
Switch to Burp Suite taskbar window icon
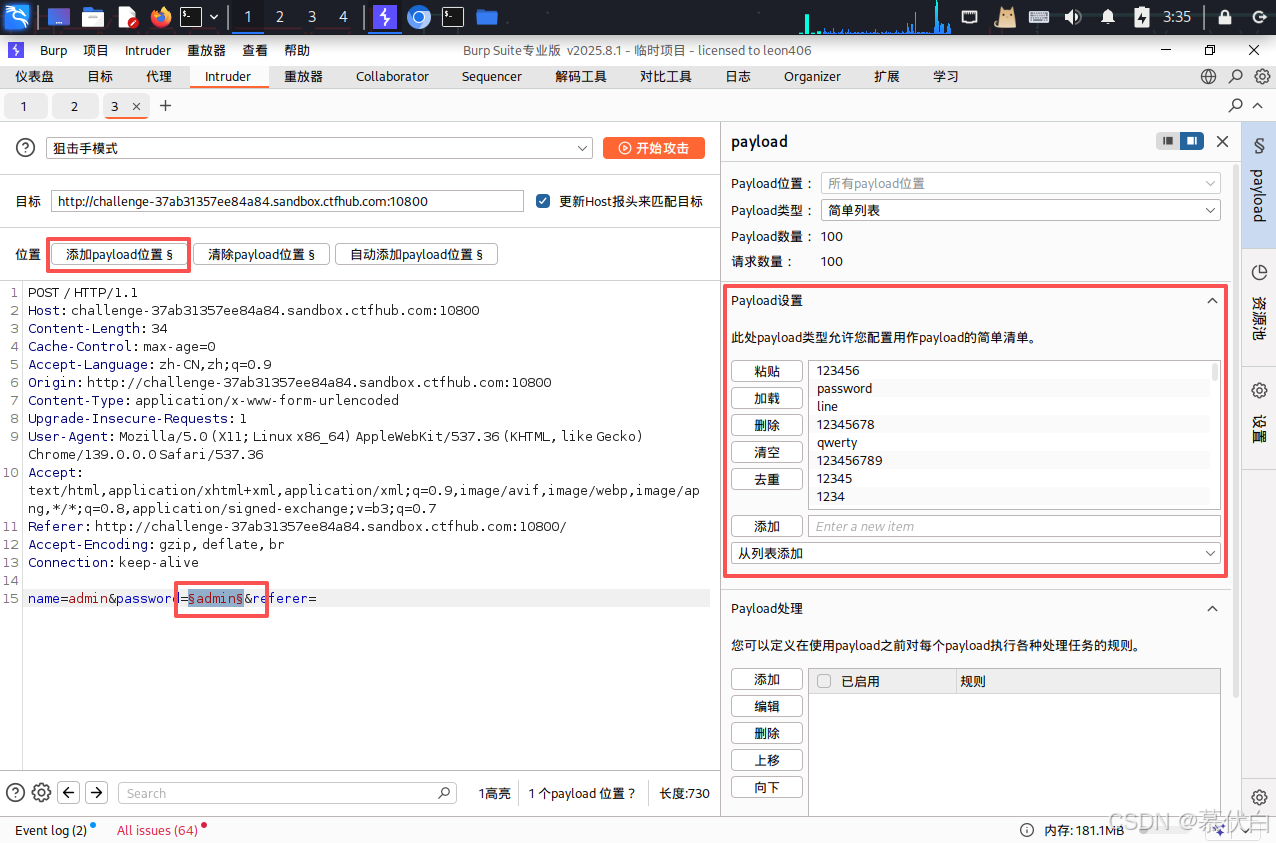coord(384,17)
